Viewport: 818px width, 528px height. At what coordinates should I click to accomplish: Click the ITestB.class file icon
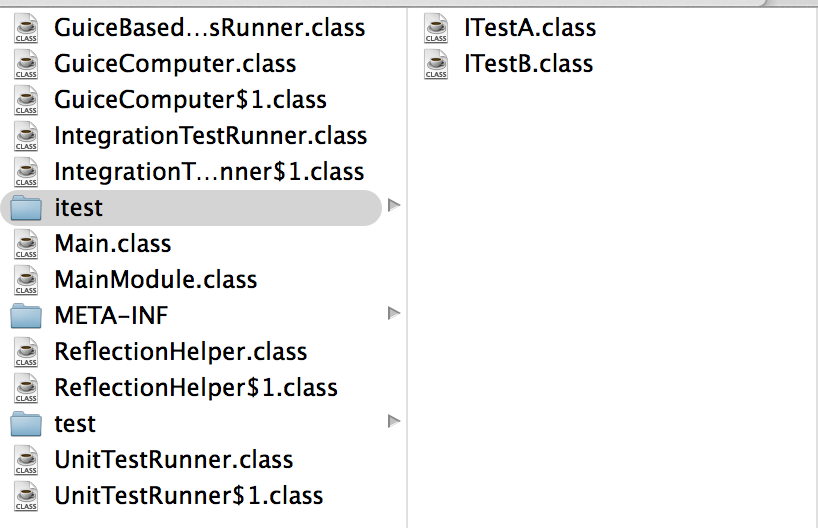point(436,64)
